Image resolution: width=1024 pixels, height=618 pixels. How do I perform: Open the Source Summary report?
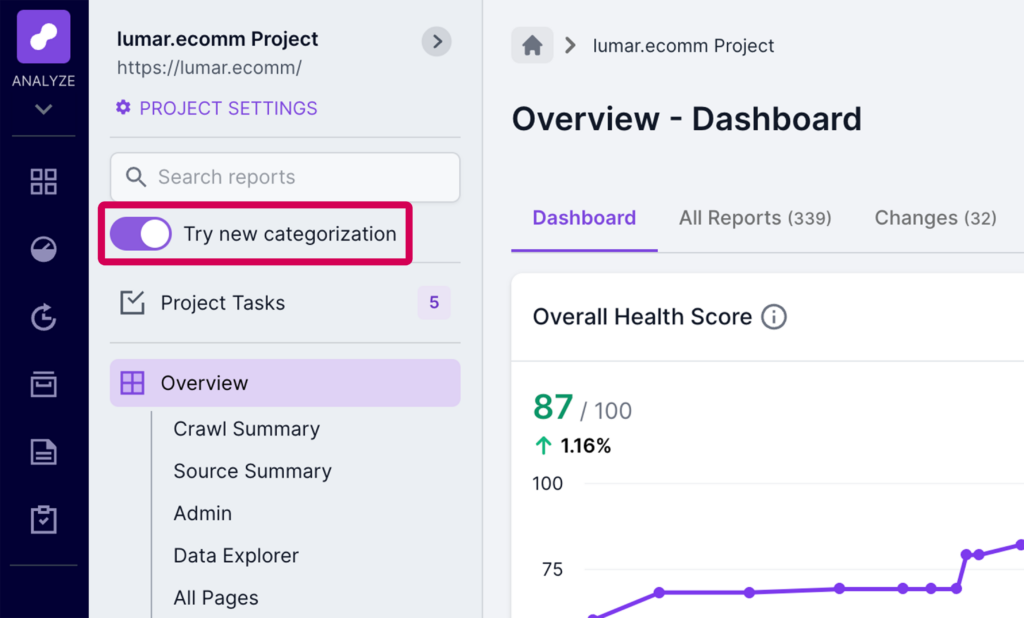point(253,471)
